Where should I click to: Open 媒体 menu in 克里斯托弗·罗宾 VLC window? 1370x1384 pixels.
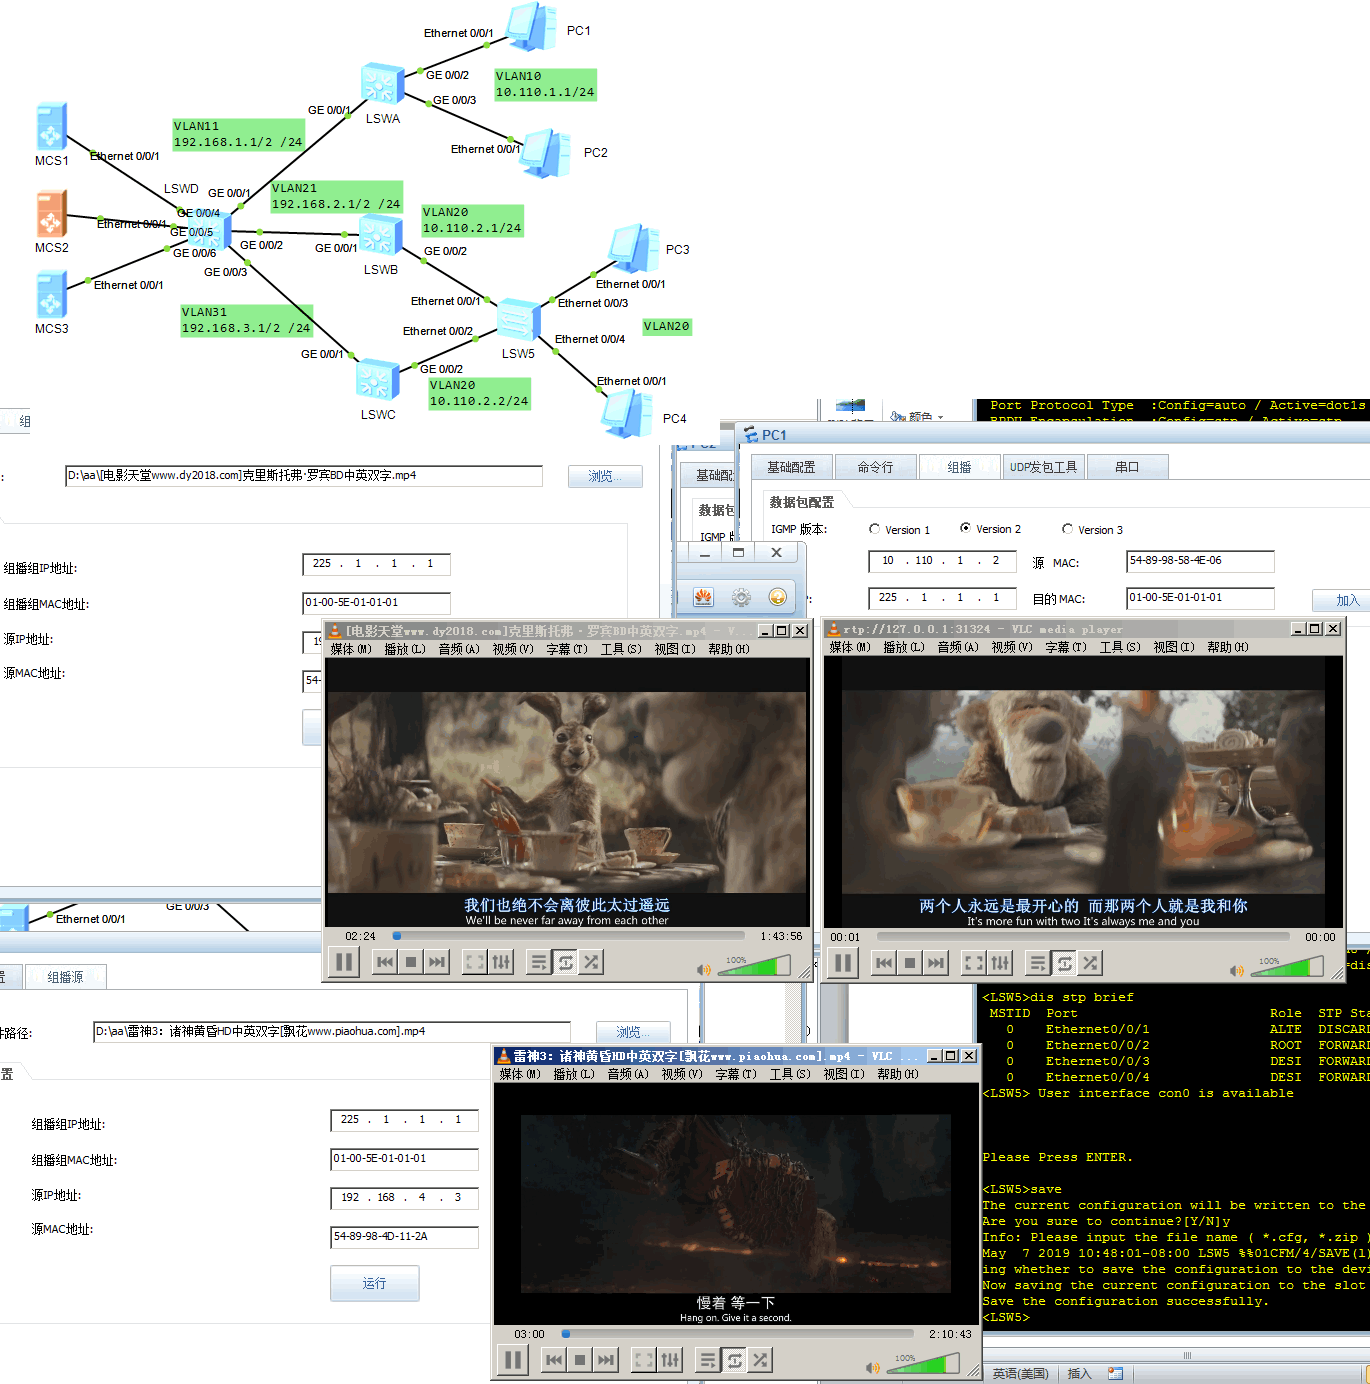click(x=351, y=649)
